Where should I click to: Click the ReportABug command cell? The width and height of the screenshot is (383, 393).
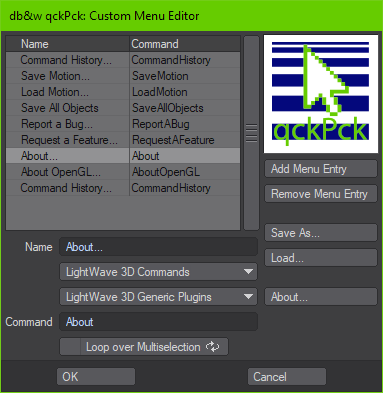185,124
